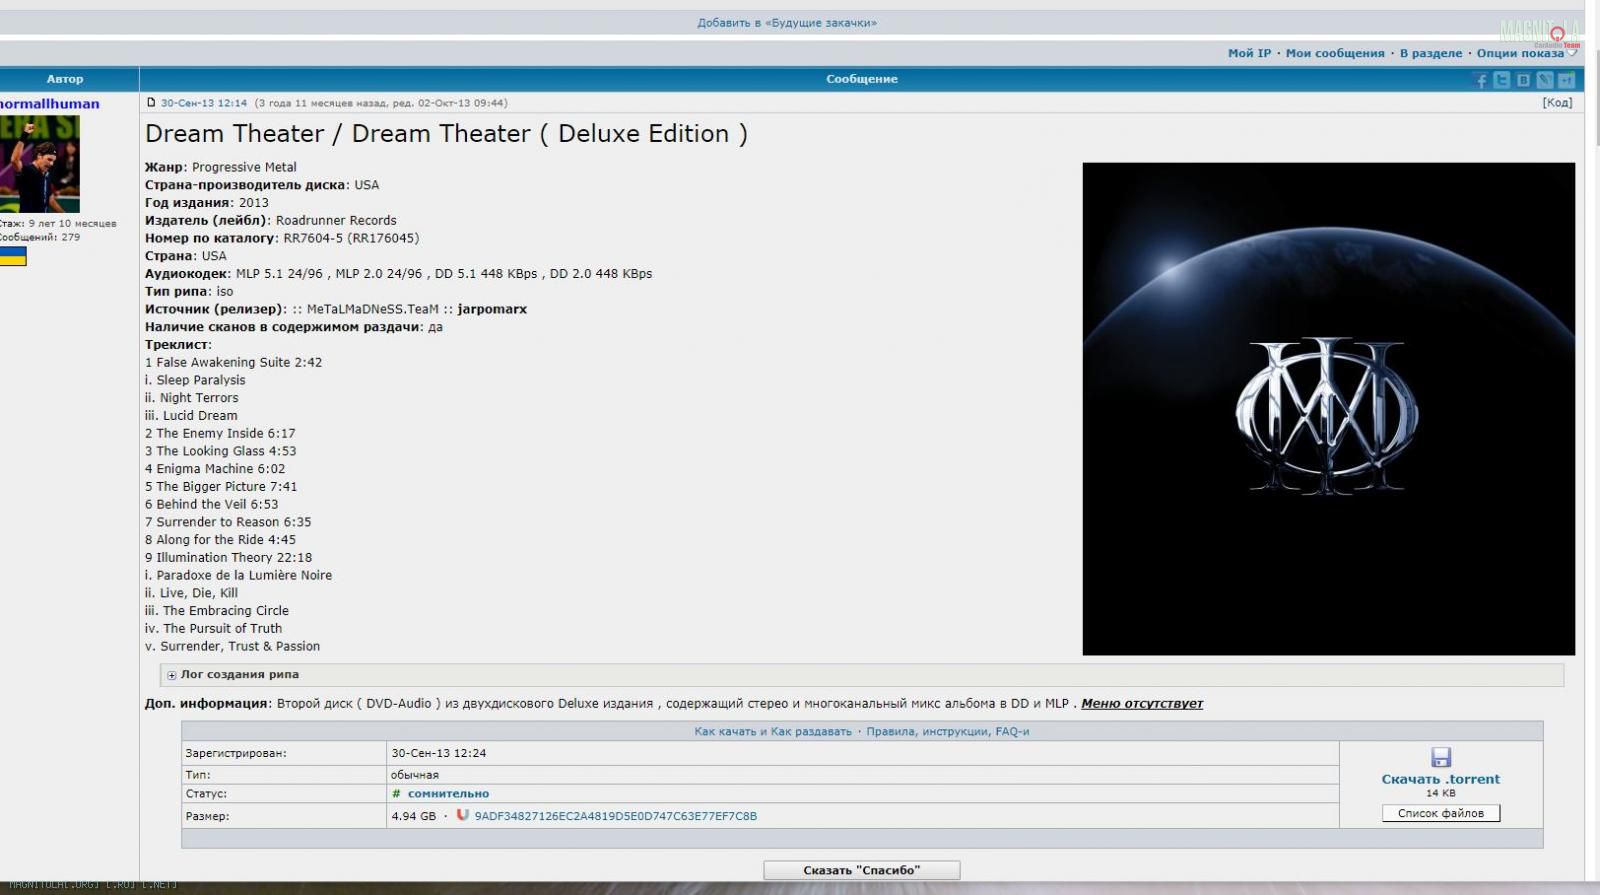Image resolution: width=1600 pixels, height=895 pixels.
Task: Open 'Мой IP' link
Action: coord(1249,53)
